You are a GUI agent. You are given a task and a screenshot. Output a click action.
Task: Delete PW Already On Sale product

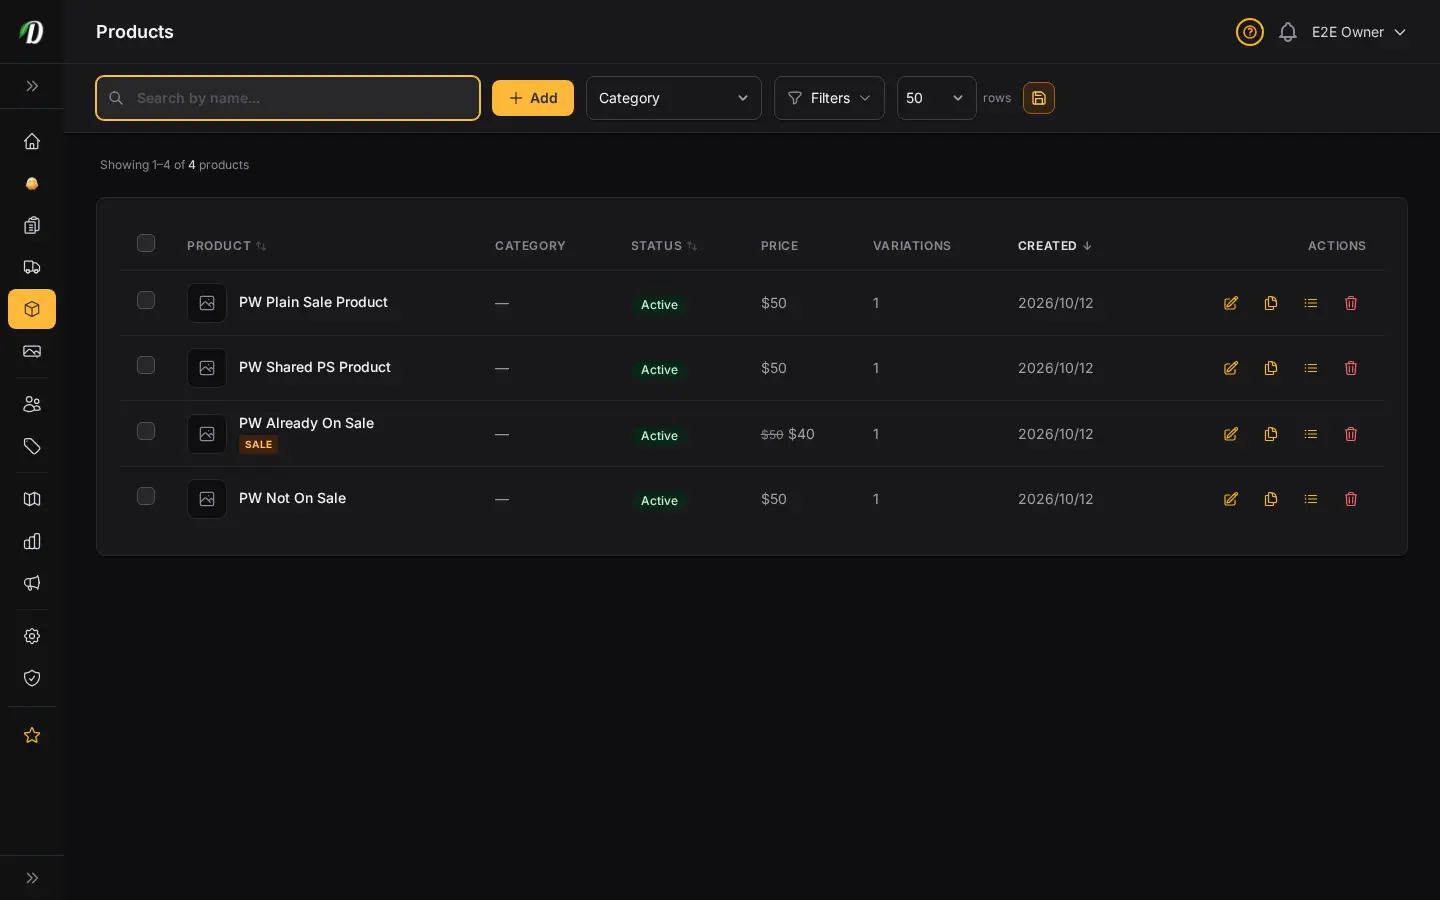click(x=1351, y=434)
